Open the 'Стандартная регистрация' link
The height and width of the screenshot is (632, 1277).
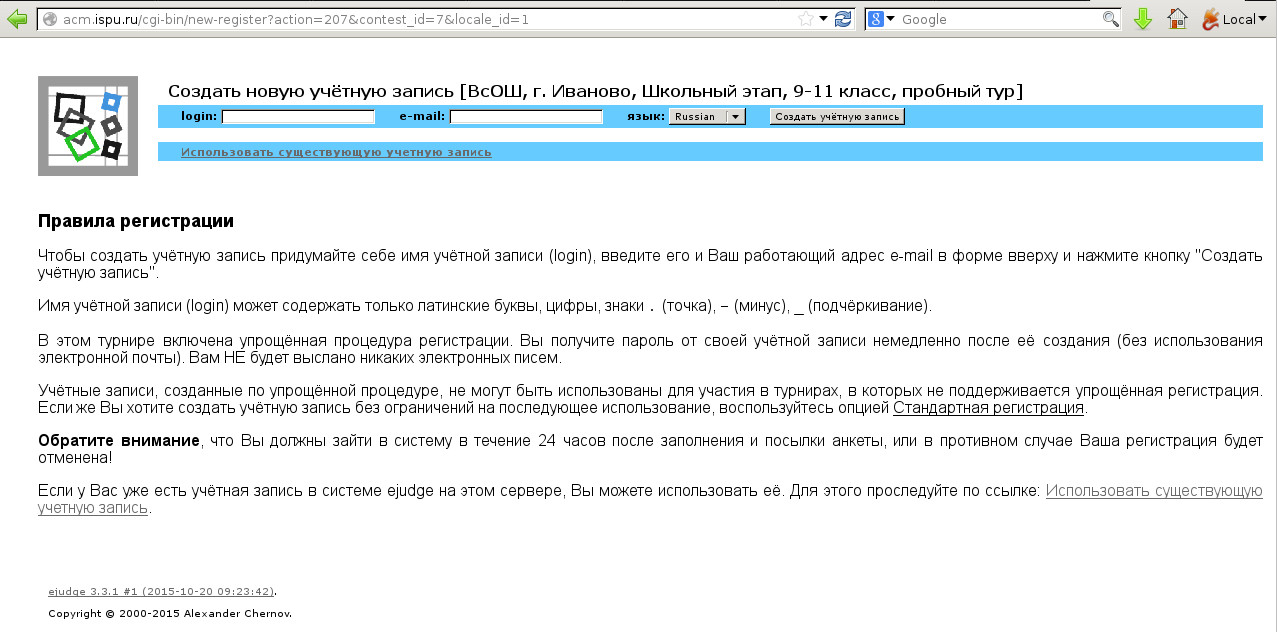click(x=988, y=408)
